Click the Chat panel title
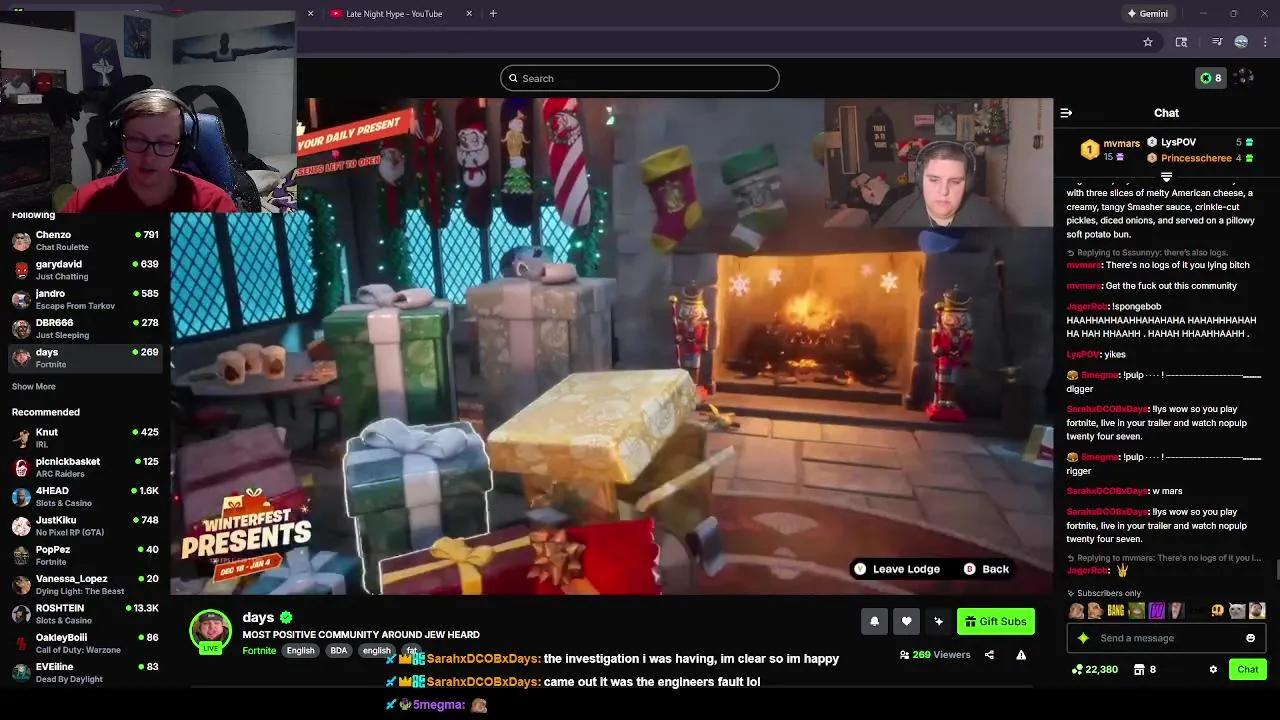Image resolution: width=1280 pixels, height=720 pixels. pyautogui.click(x=1166, y=113)
